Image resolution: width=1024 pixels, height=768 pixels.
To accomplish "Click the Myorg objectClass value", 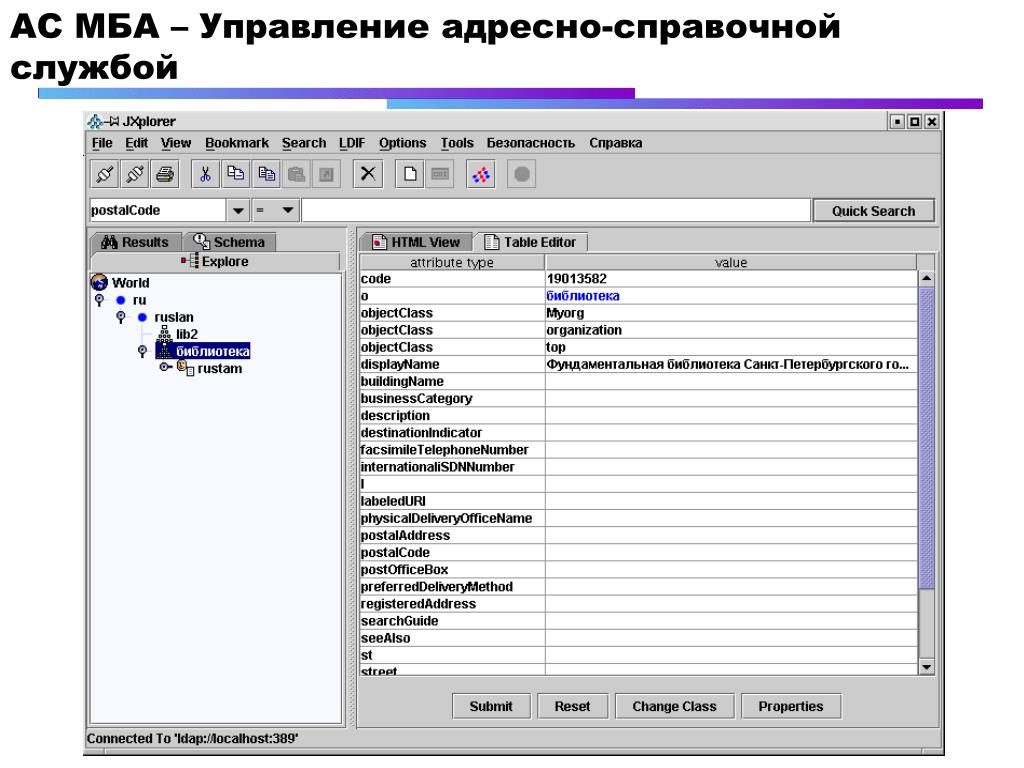I will click(x=731, y=313).
